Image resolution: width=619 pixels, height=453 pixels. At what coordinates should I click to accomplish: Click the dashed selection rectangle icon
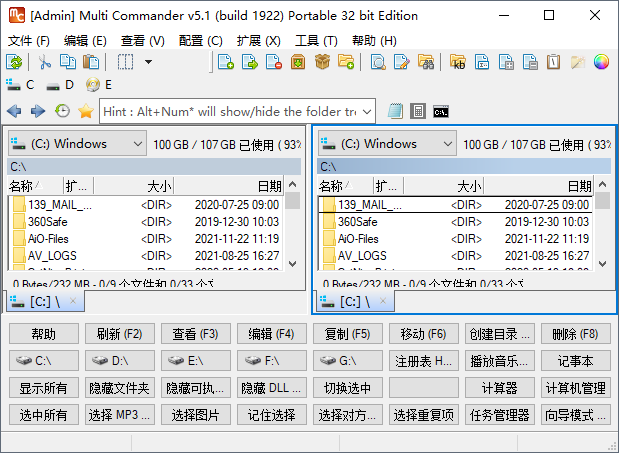125,62
